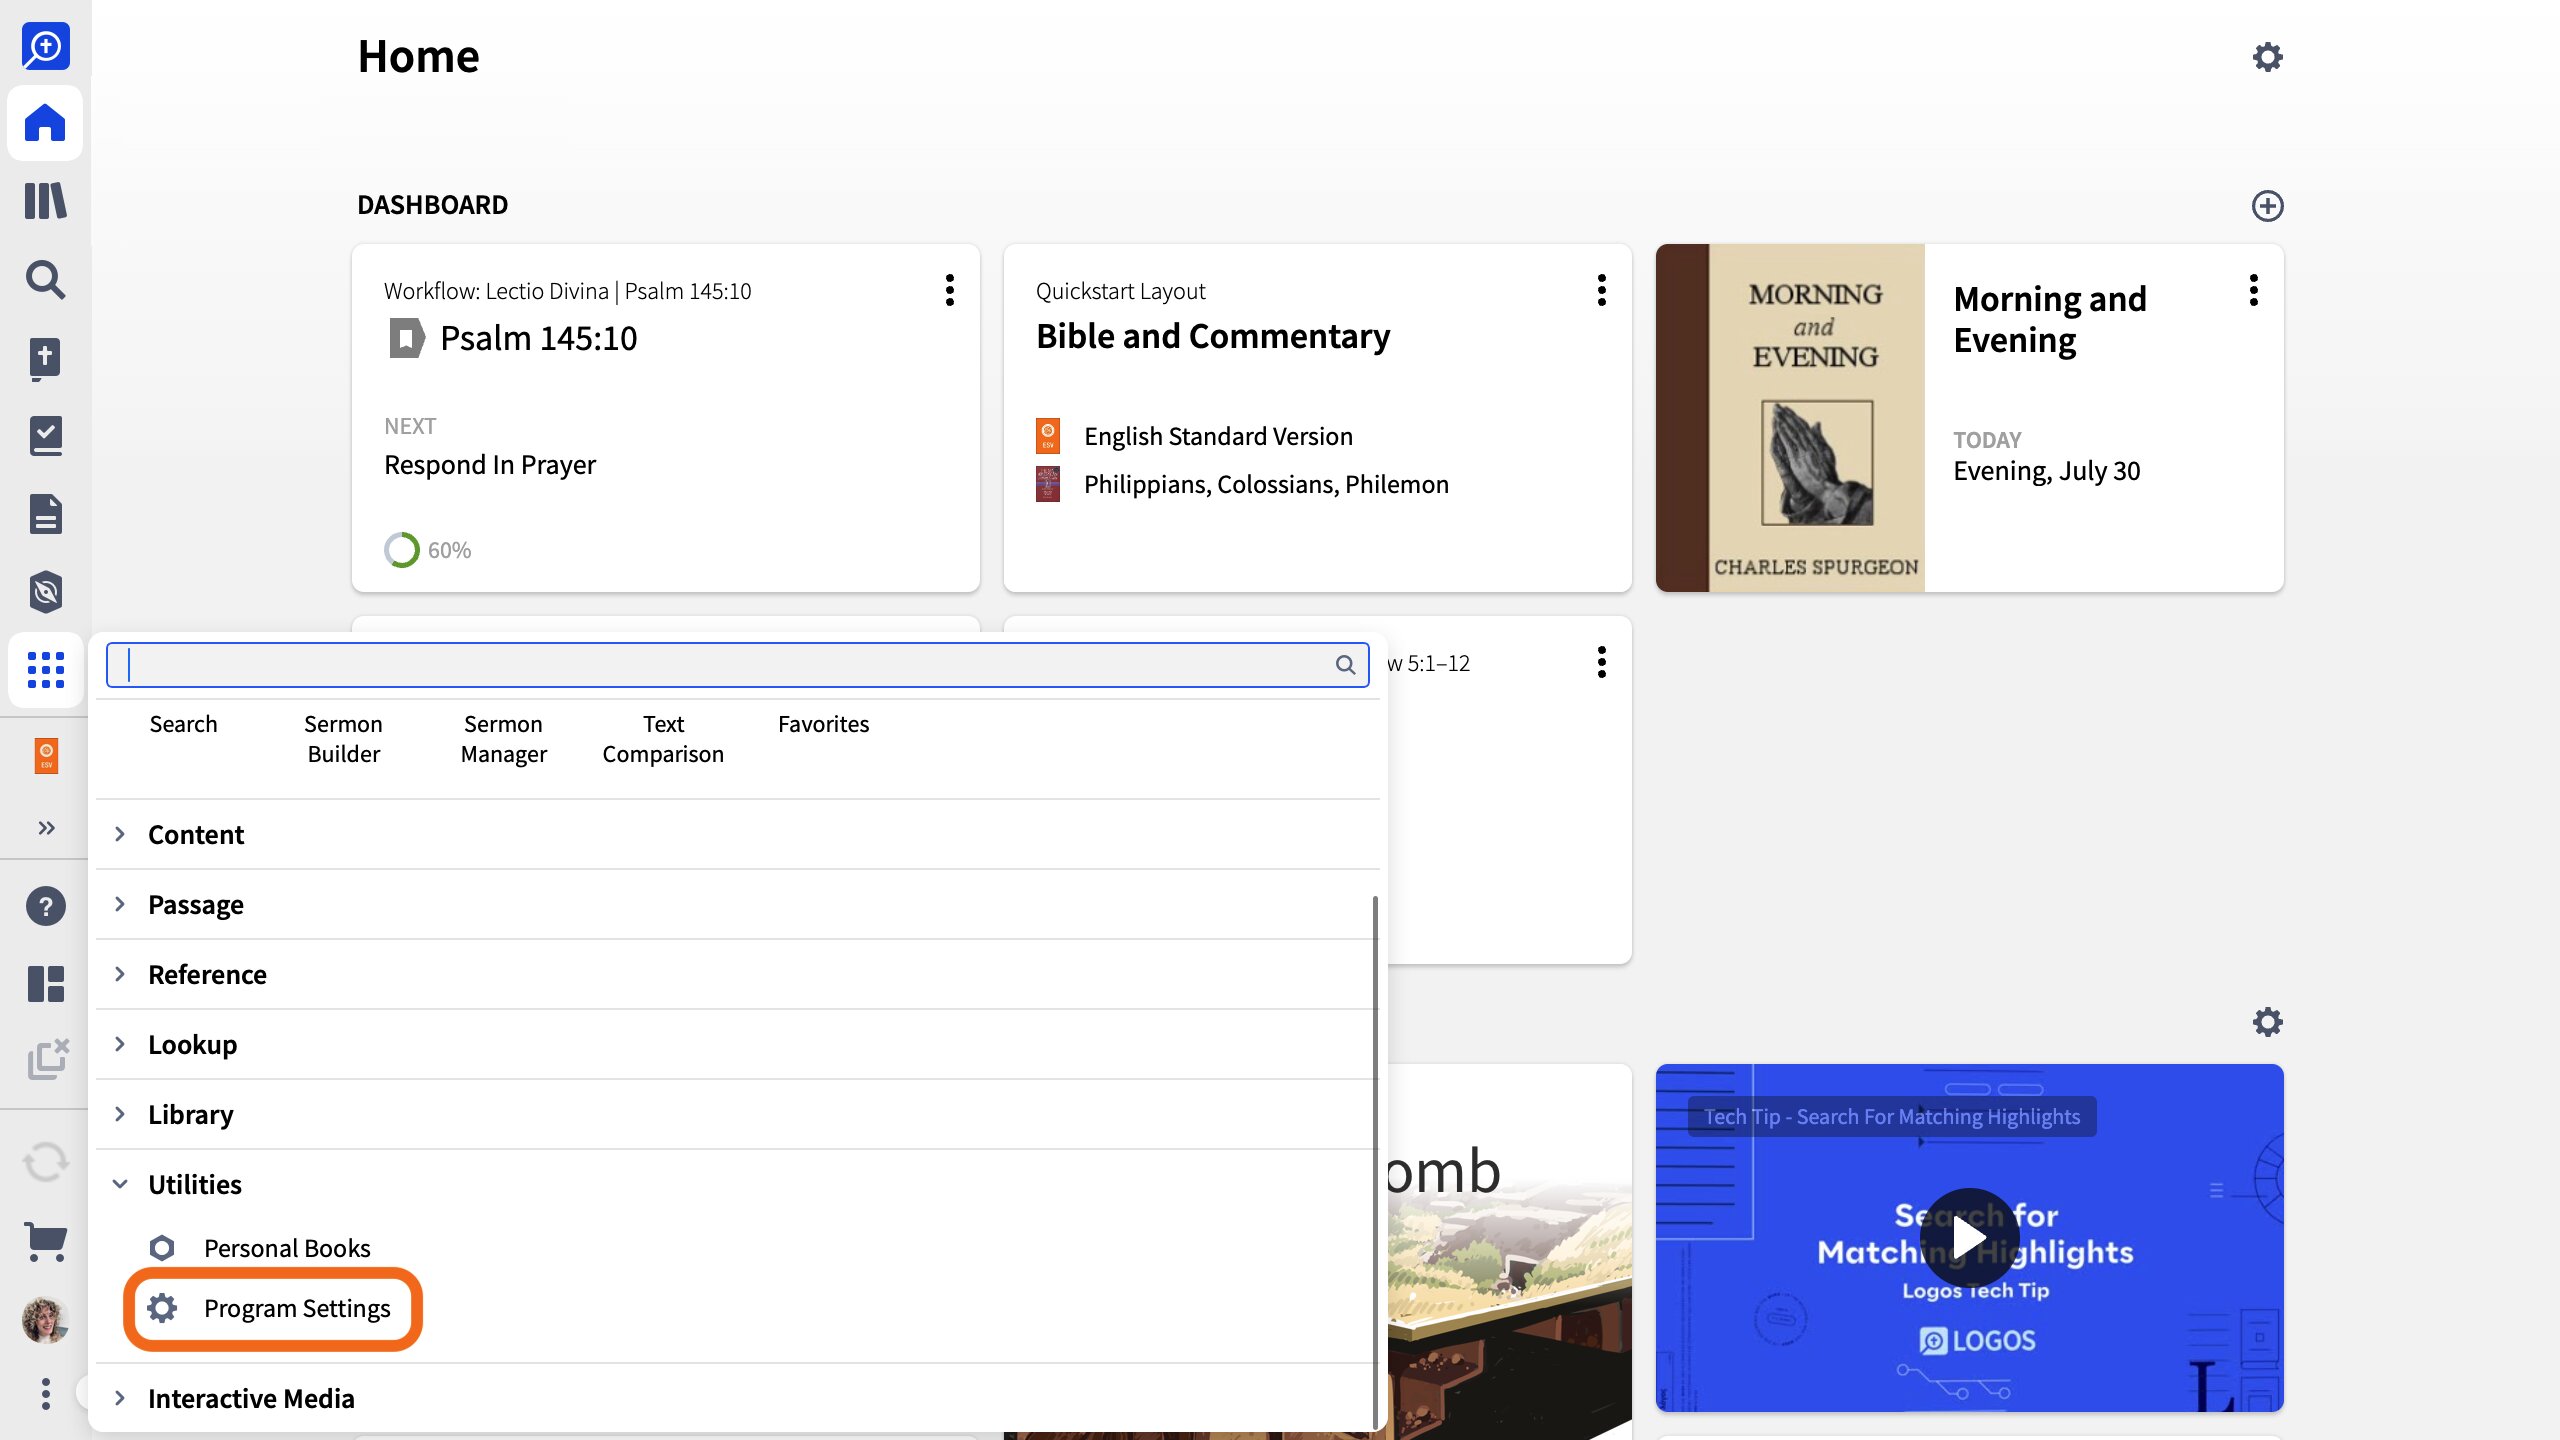This screenshot has height=1440, width=2560.
Task: Focus the tools search input field
Action: coord(737,665)
